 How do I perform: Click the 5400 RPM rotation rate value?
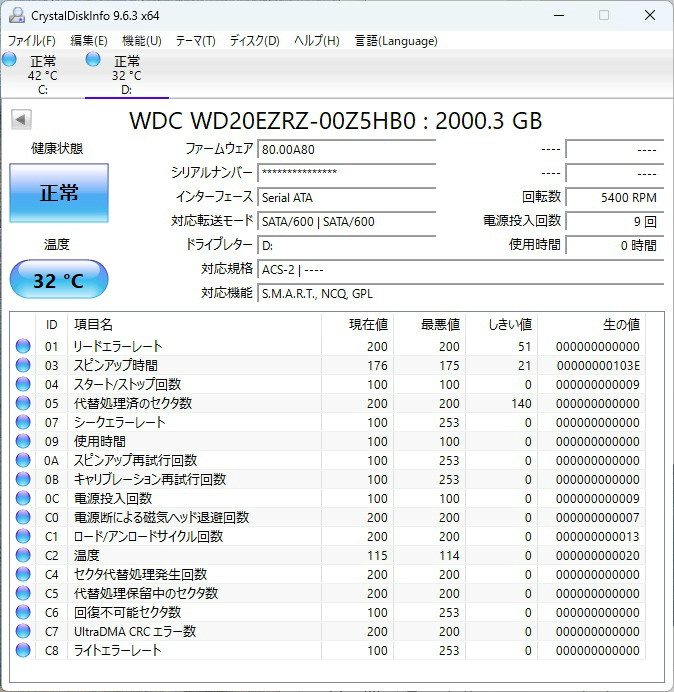tap(615, 197)
